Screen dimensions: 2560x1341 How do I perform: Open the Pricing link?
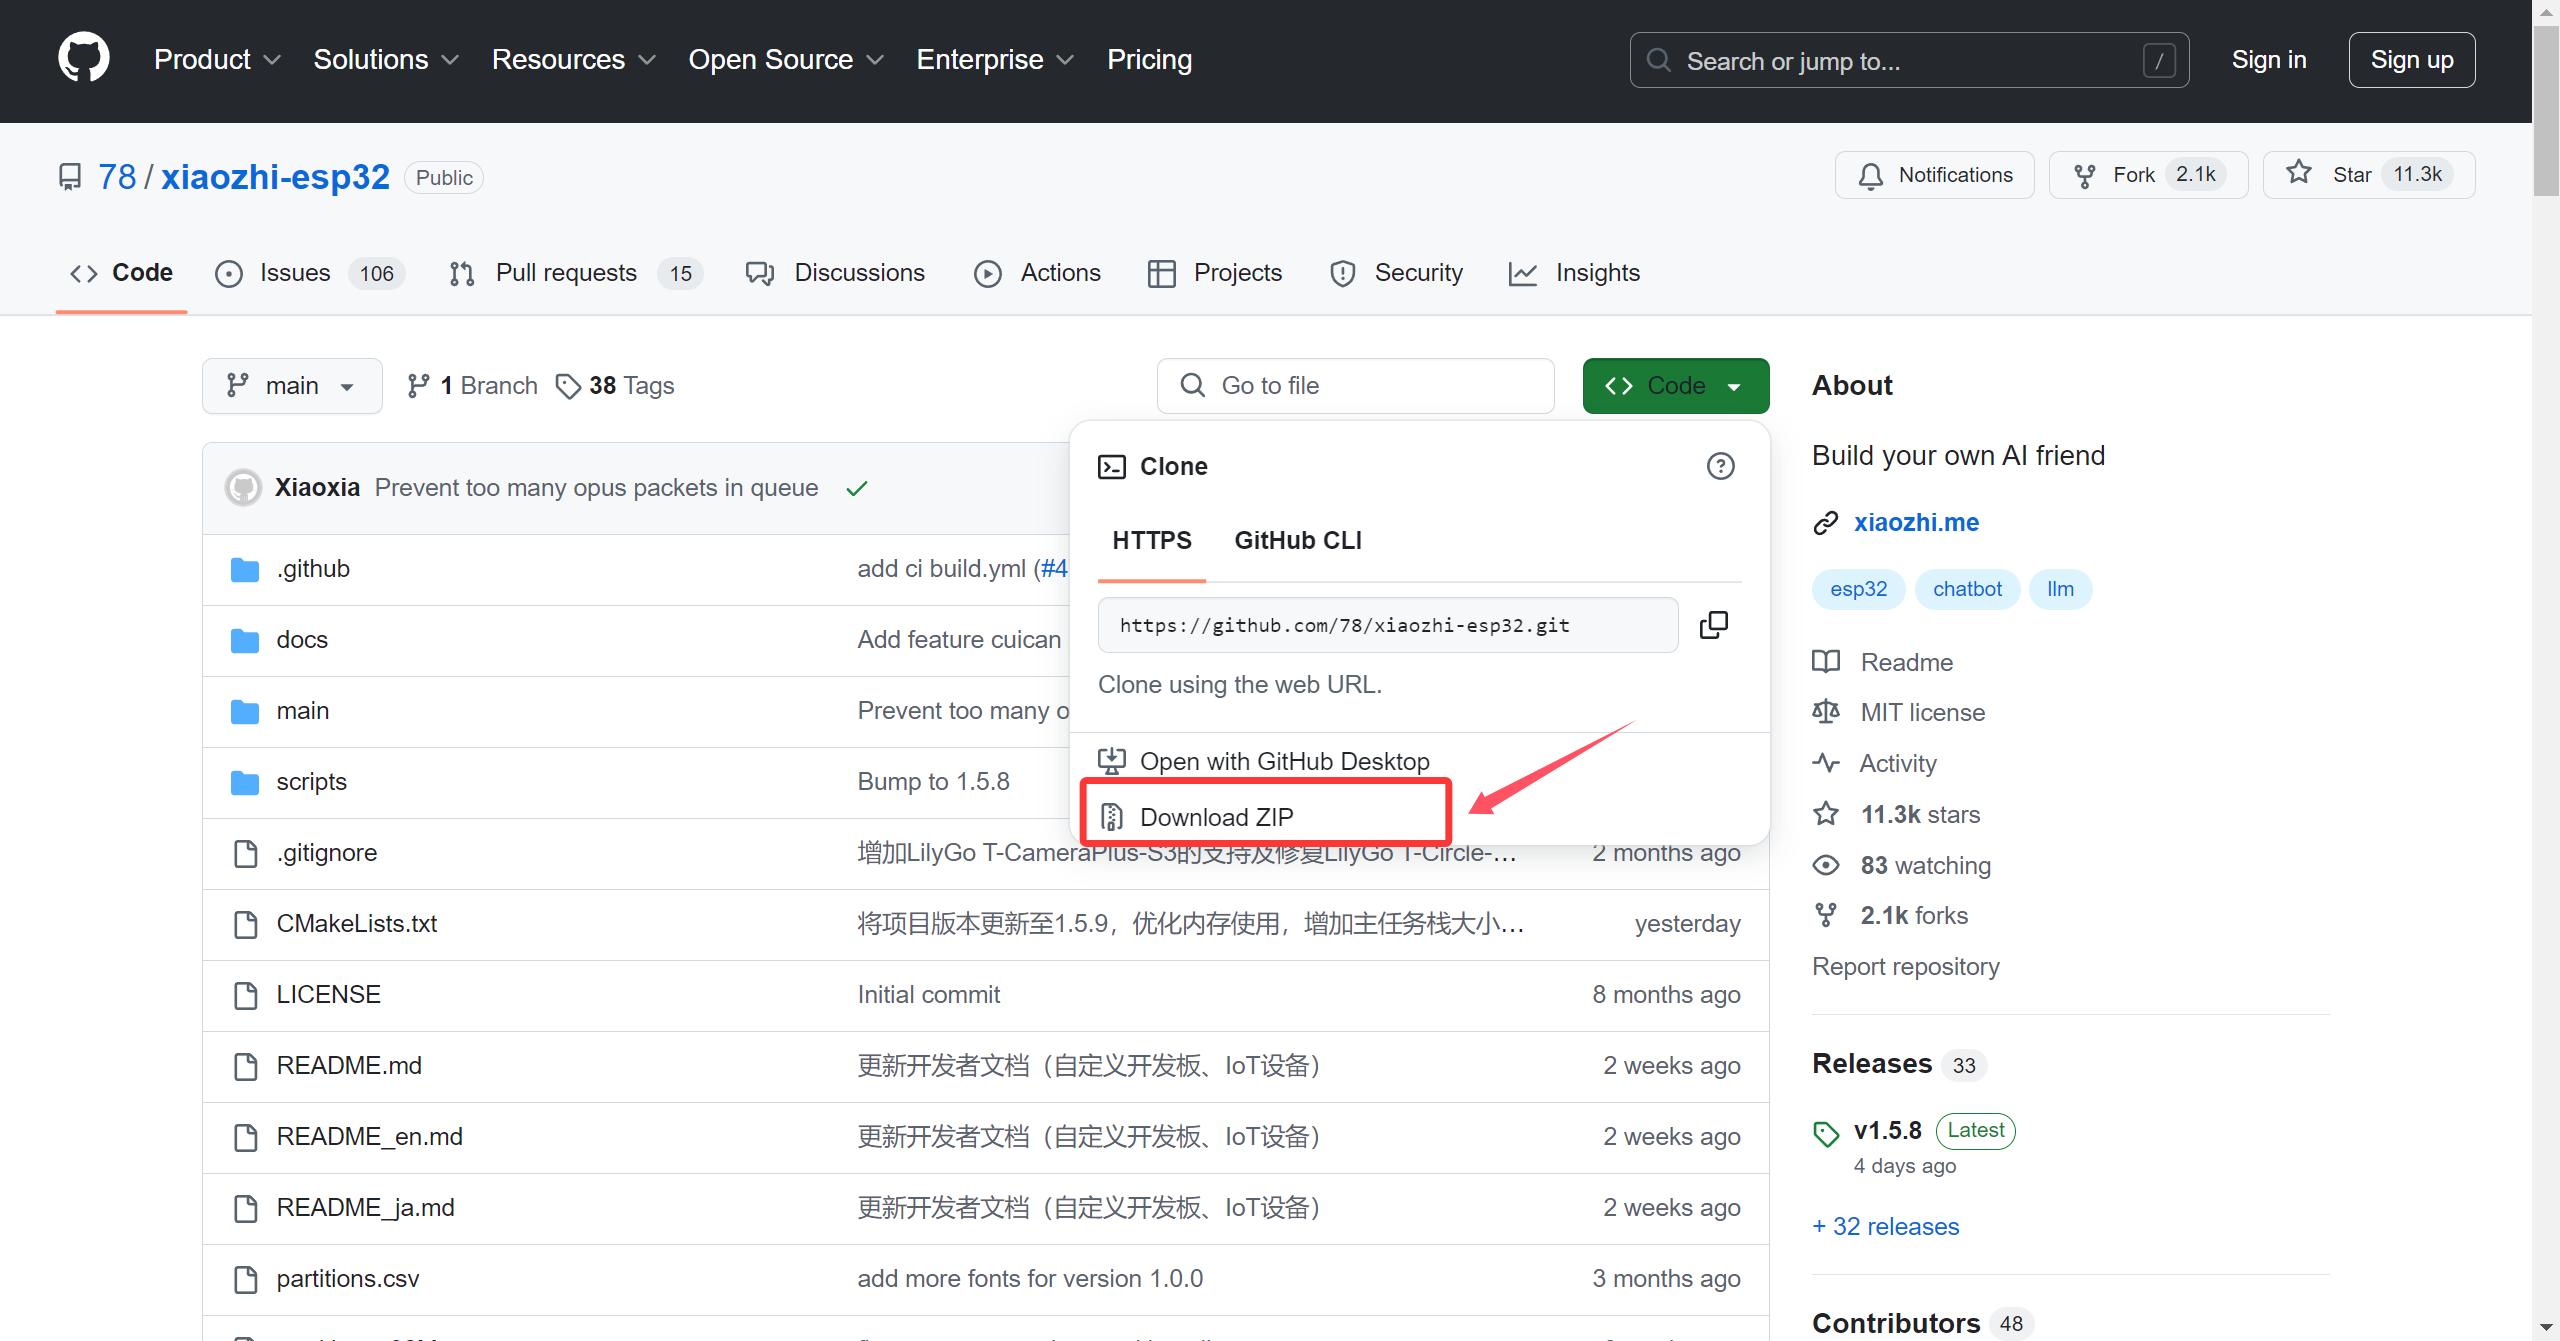[x=1150, y=60]
